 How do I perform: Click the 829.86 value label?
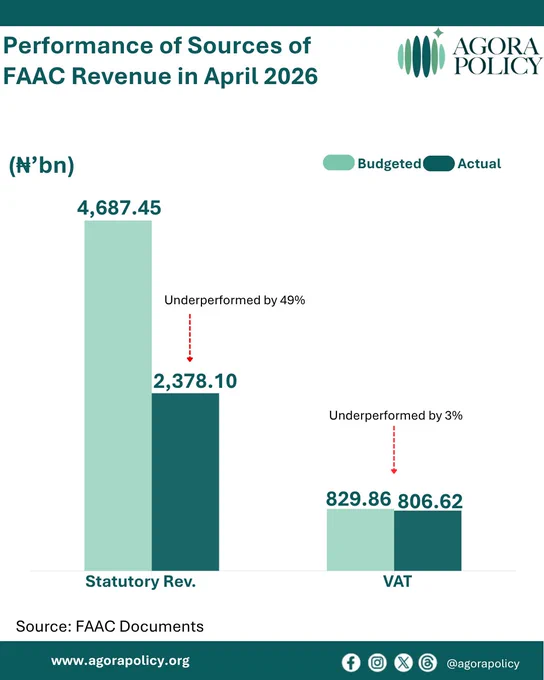click(x=358, y=499)
